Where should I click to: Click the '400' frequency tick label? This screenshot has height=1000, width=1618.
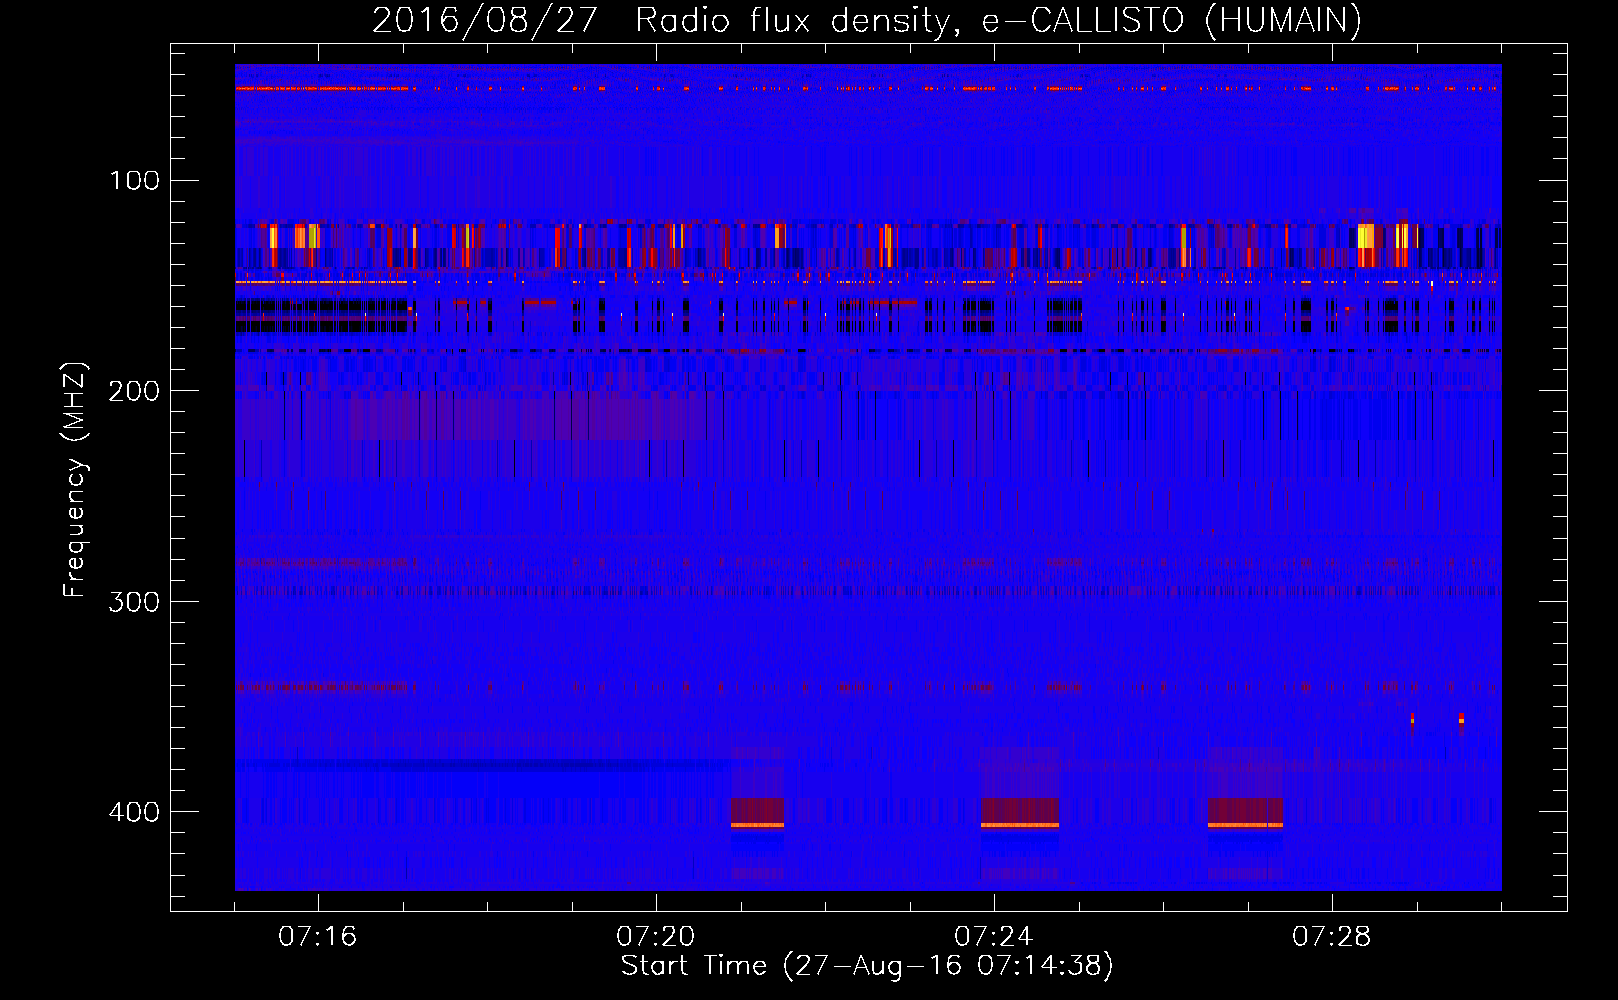[x=134, y=812]
